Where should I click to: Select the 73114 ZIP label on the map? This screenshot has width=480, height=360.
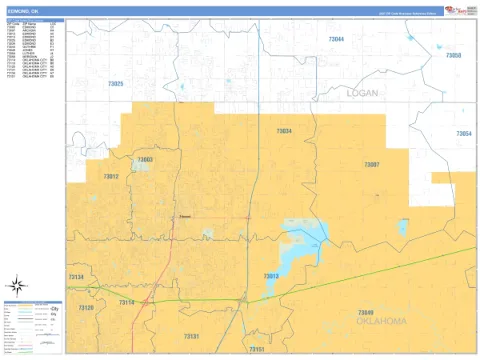pyautogui.click(x=127, y=303)
